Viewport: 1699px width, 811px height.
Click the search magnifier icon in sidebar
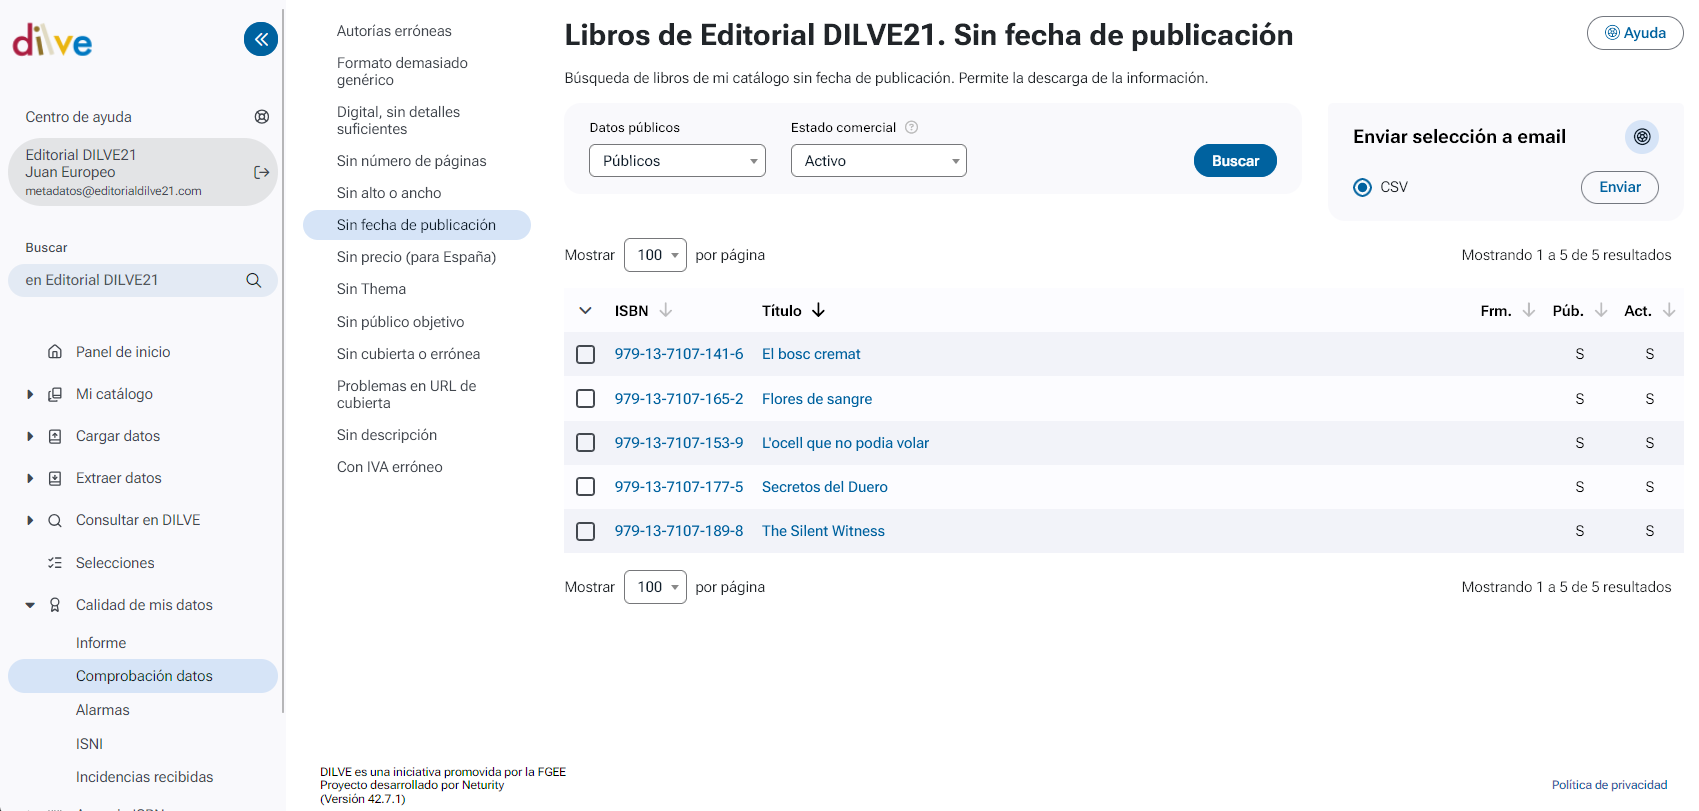point(254,281)
